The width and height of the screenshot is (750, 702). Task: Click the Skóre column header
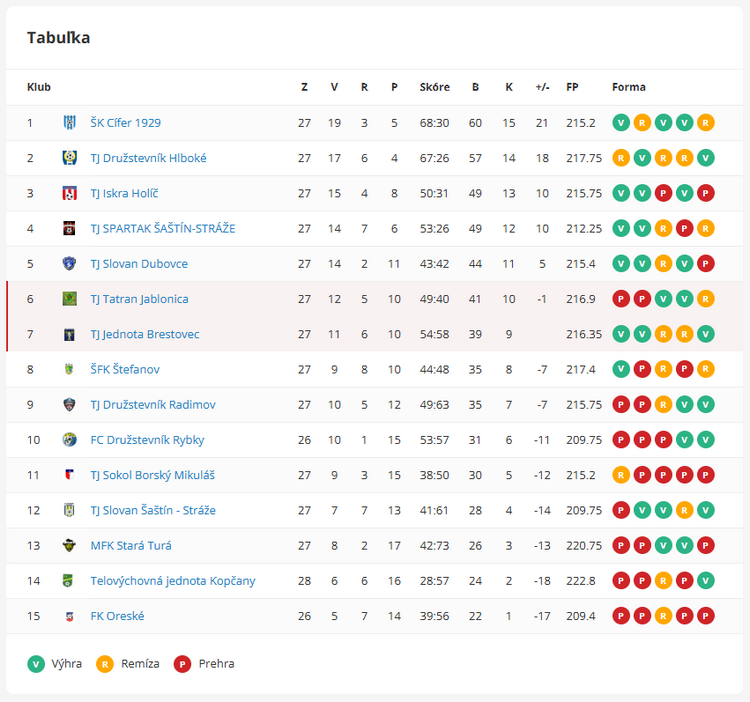pos(434,87)
